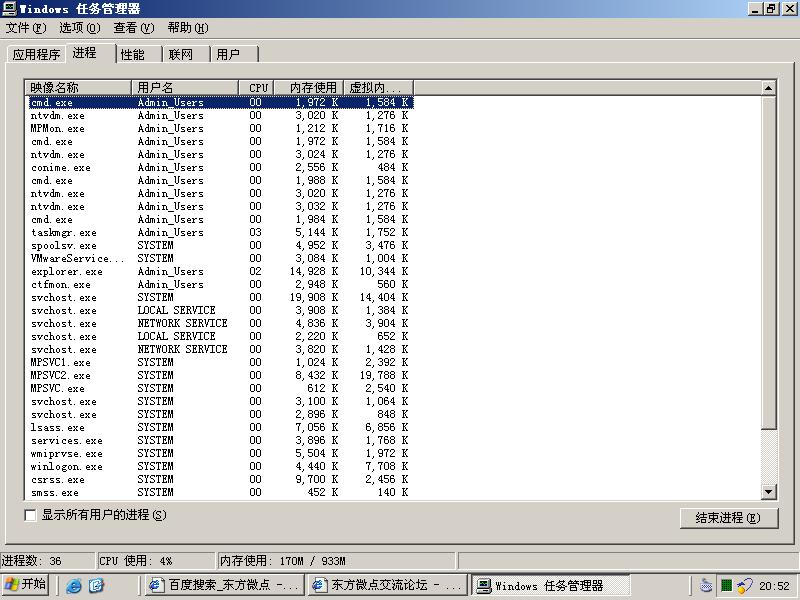Sort processes by 内存使用 column header
This screenshot has width=800, height=600.
coord(308,88)
